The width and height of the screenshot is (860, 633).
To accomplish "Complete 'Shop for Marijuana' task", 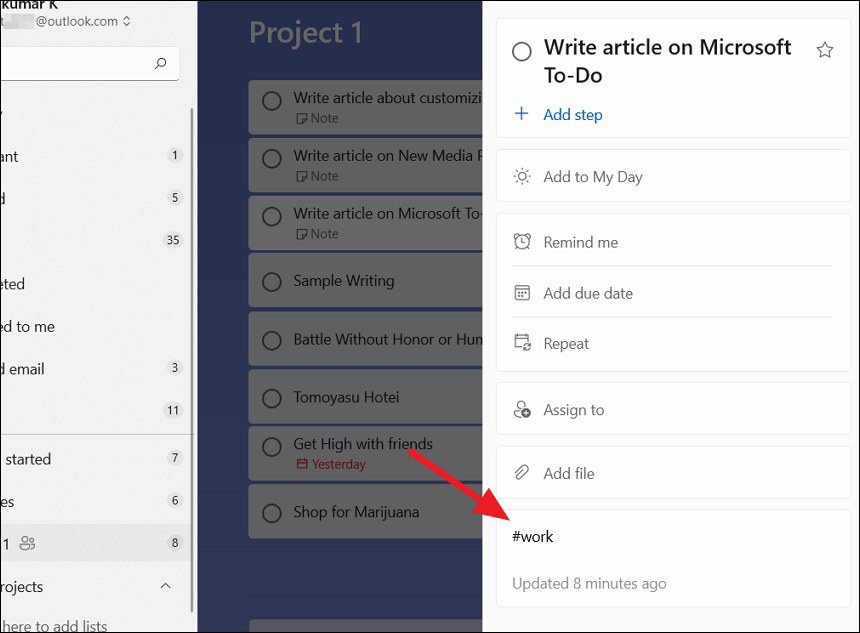I will [x=271, y=513].
